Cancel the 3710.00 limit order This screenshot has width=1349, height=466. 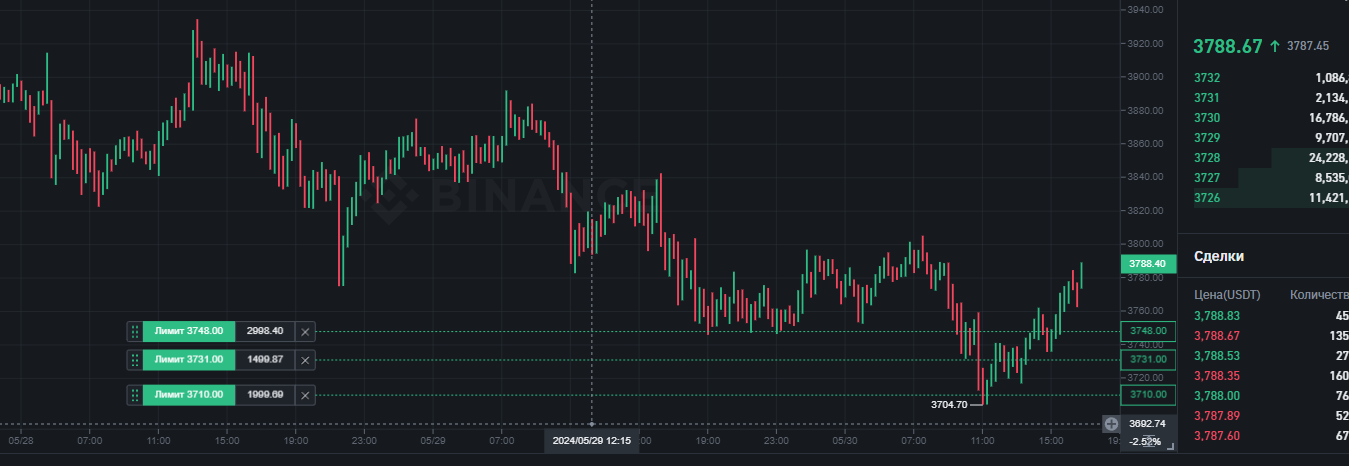click(306, 395)
